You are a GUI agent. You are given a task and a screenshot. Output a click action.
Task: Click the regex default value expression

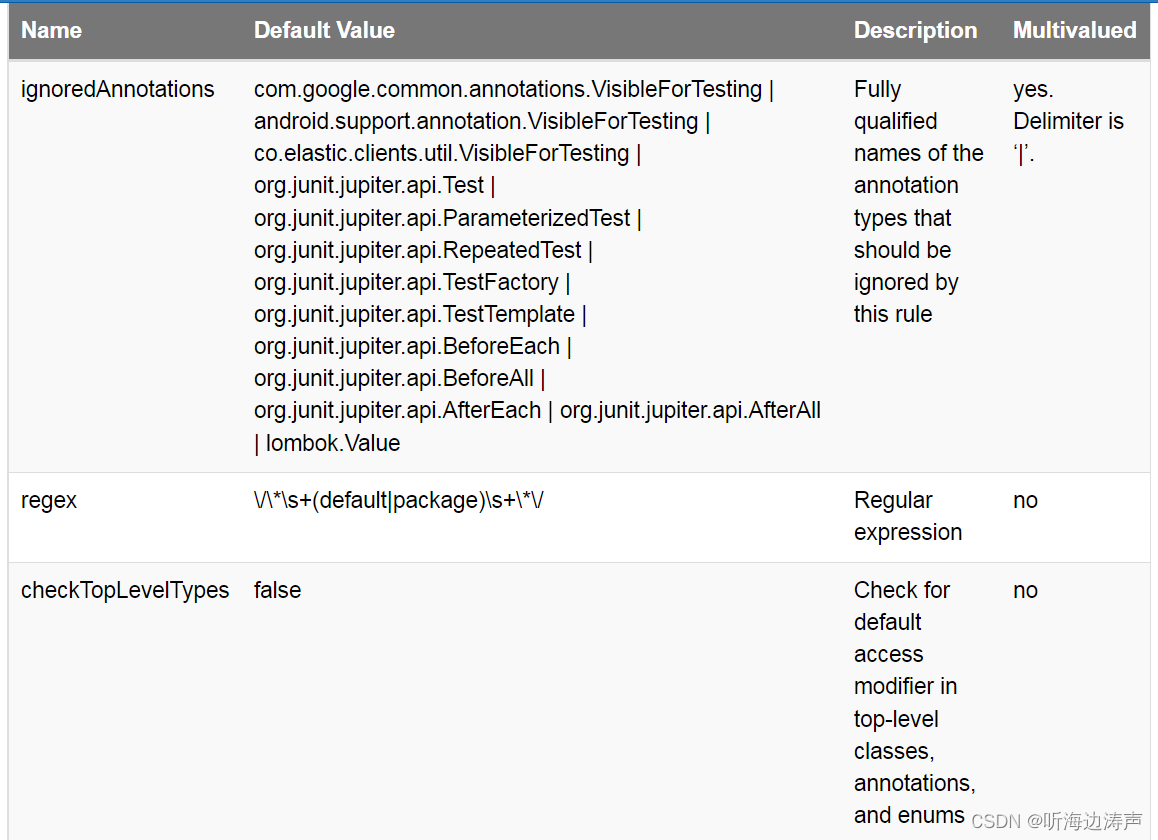399,500
